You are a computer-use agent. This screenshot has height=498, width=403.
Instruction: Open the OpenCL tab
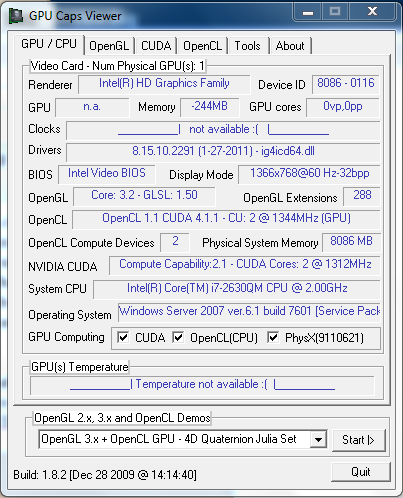(202, 46)
